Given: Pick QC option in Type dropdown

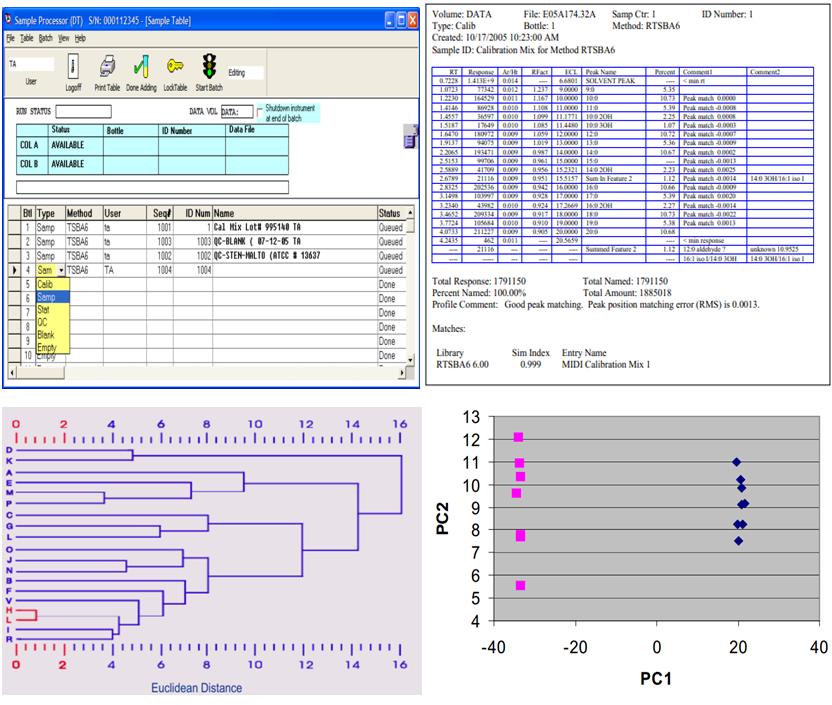Looking at the screenshot, I should click(45, 323).
